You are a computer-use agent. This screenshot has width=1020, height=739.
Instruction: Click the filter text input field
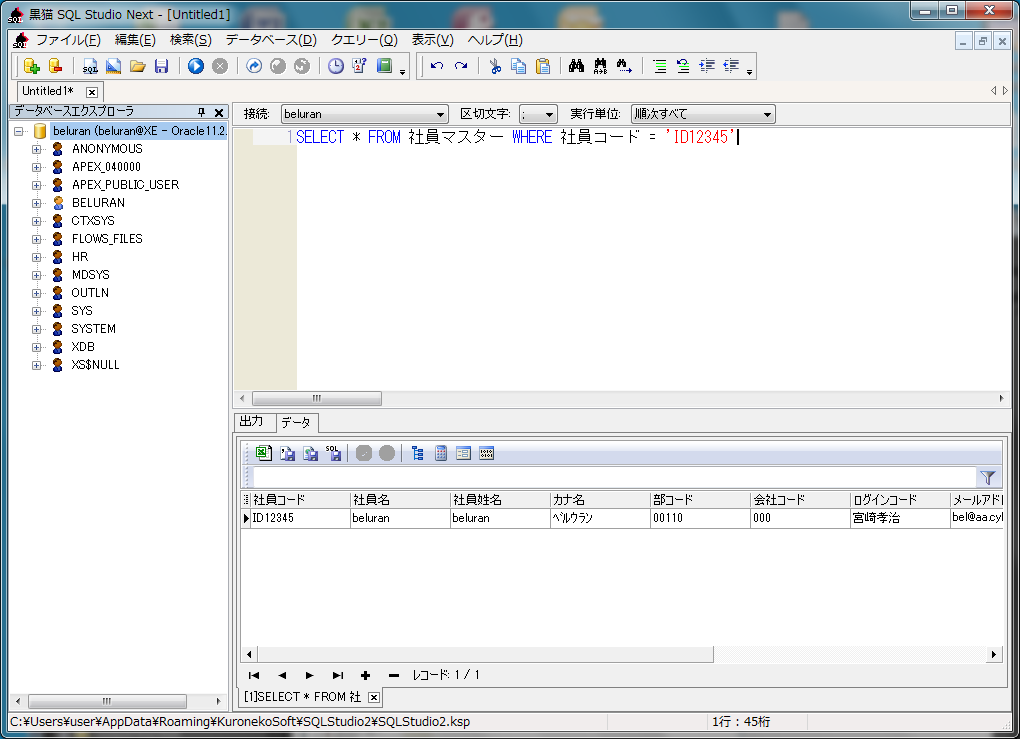pyautogui.click(x=615, y=477)
